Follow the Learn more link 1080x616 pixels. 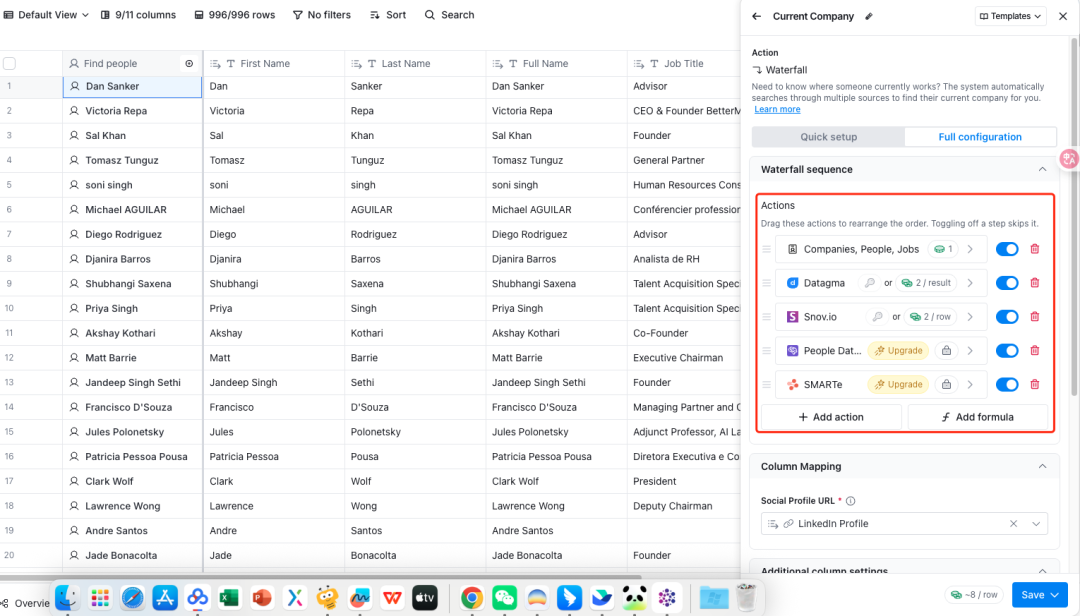777,109
